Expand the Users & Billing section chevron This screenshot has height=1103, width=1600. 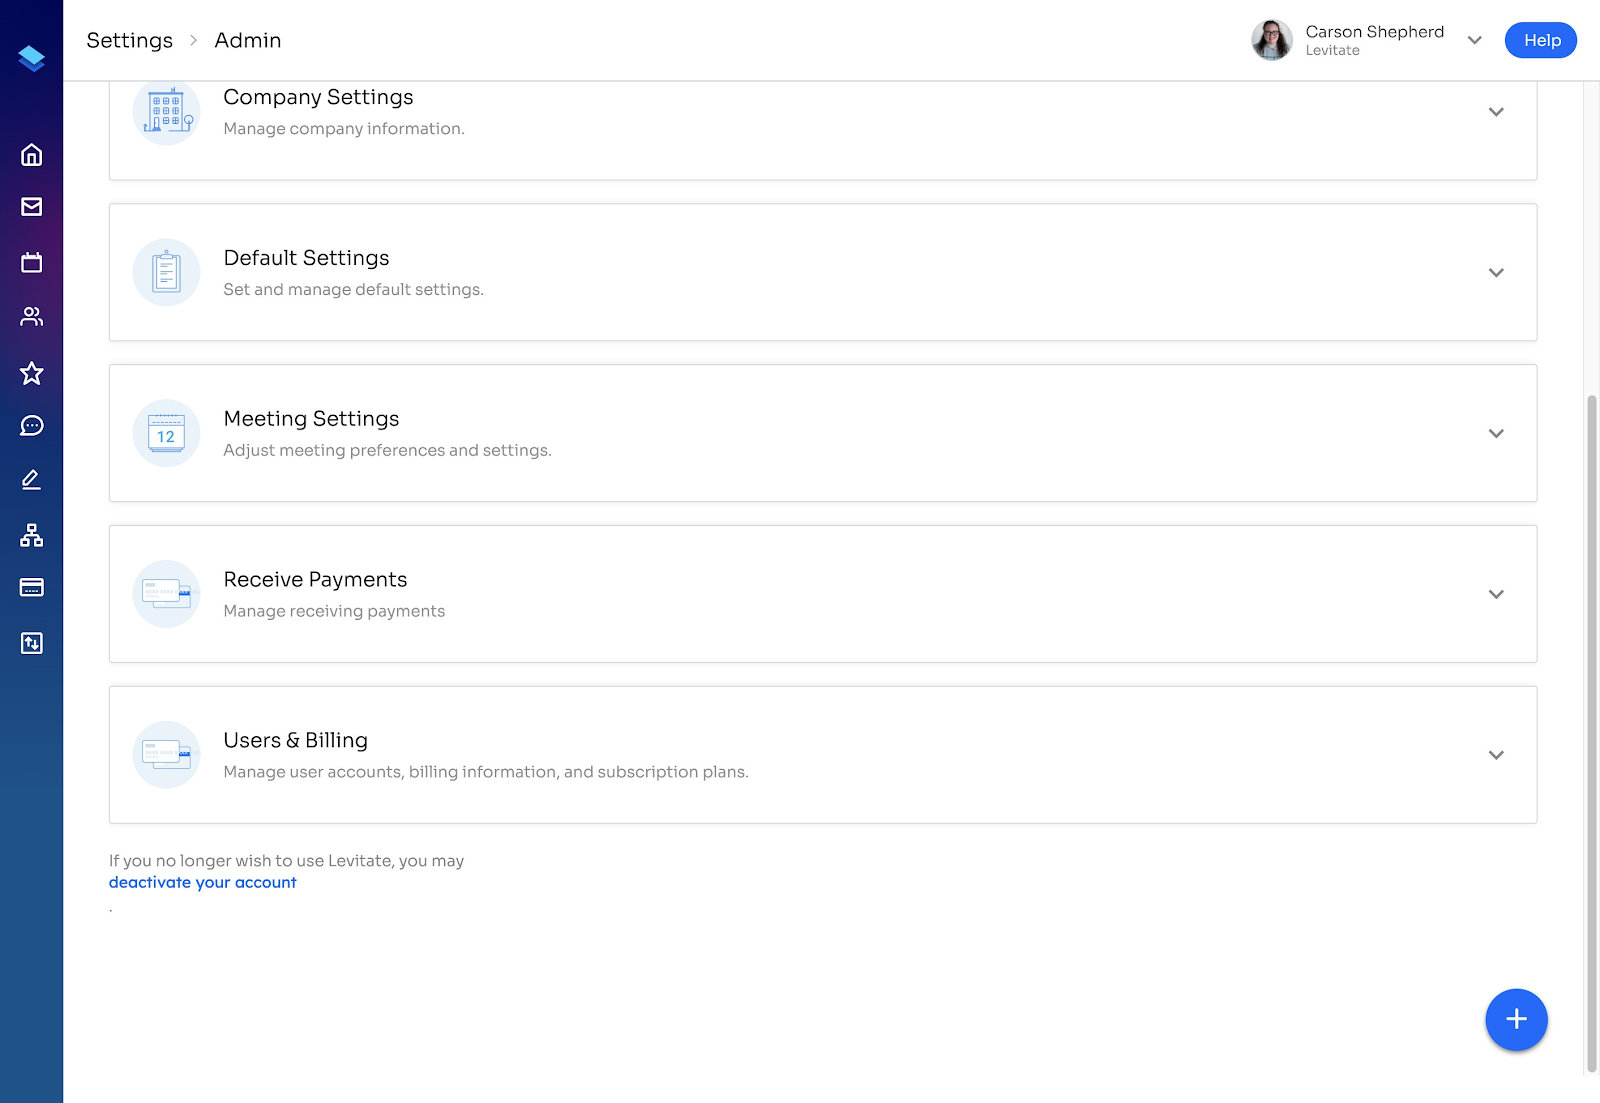1496,755
